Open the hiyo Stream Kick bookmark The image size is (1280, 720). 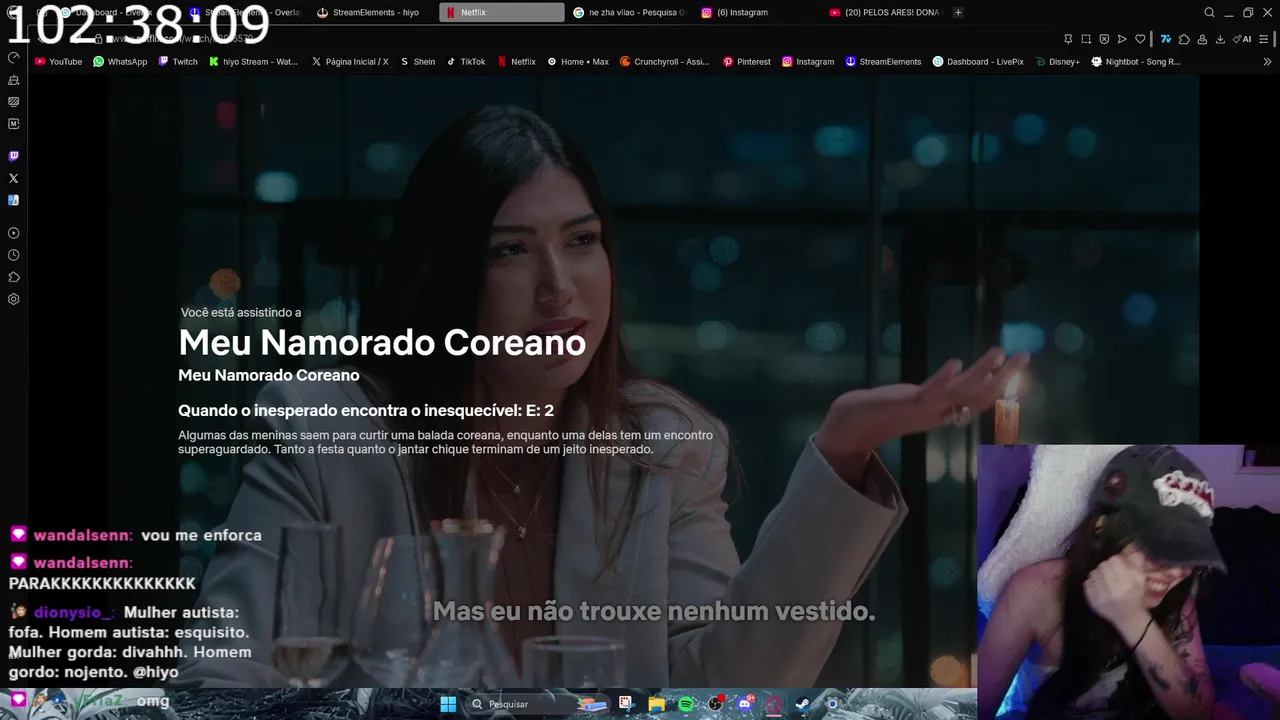(x=254, y=61)
